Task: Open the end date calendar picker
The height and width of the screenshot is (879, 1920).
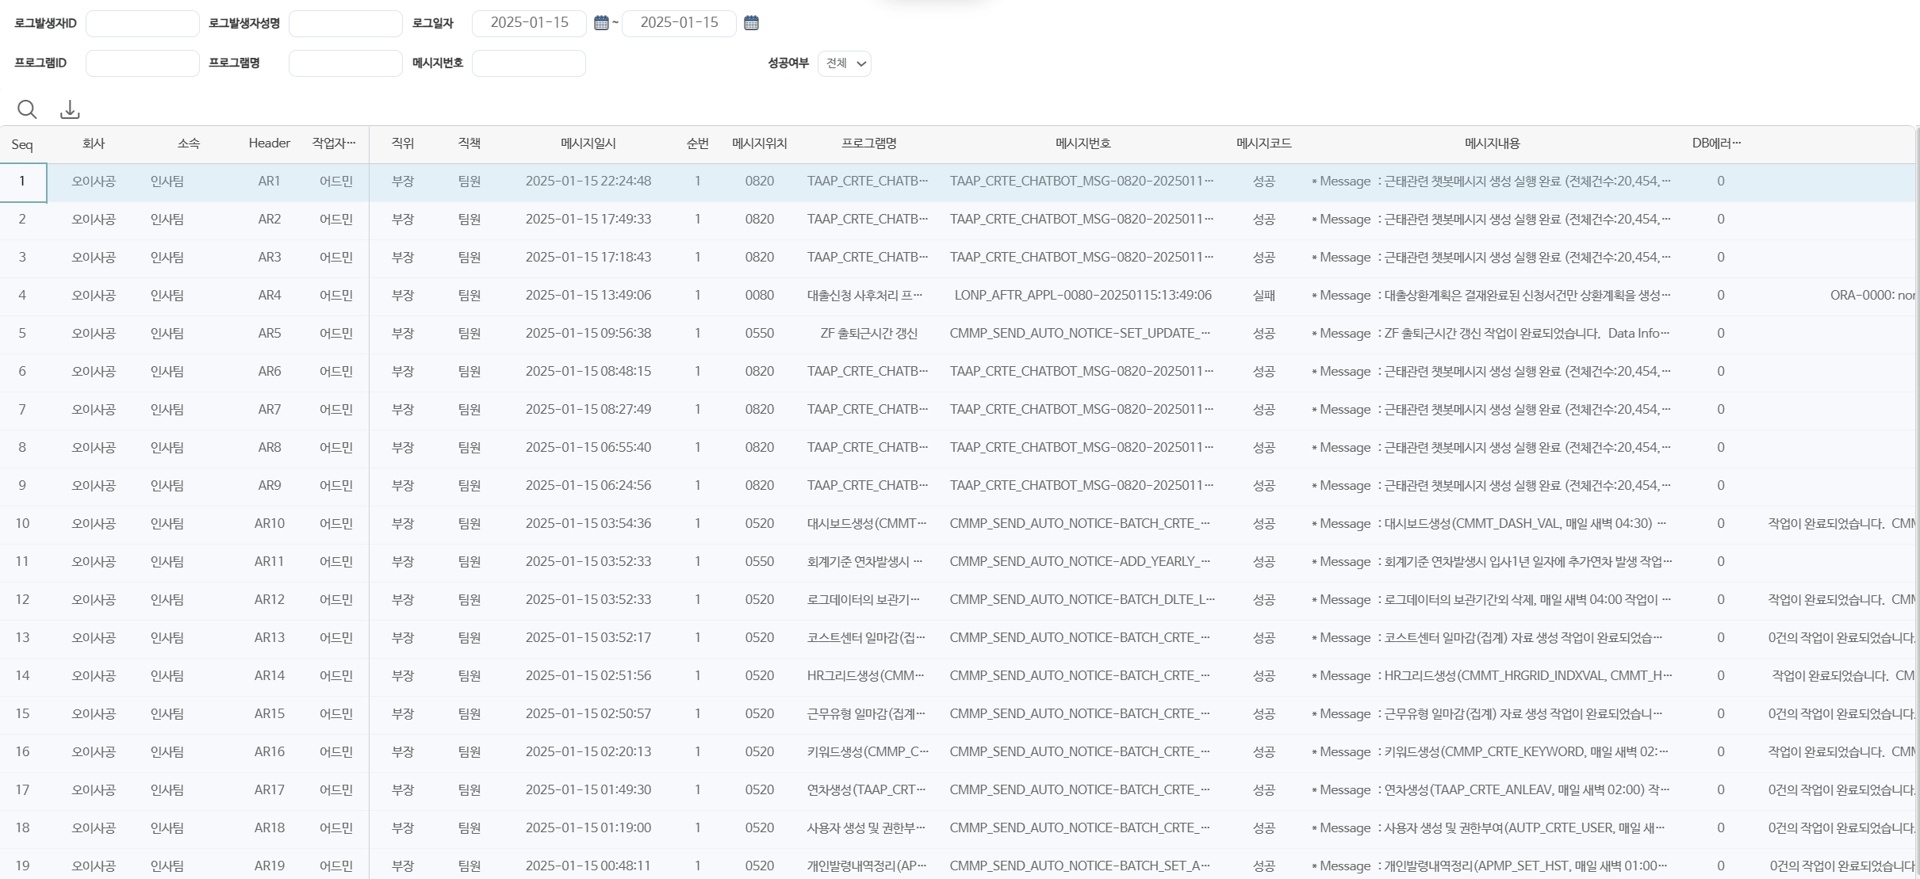Action: (x=751, y=23)
